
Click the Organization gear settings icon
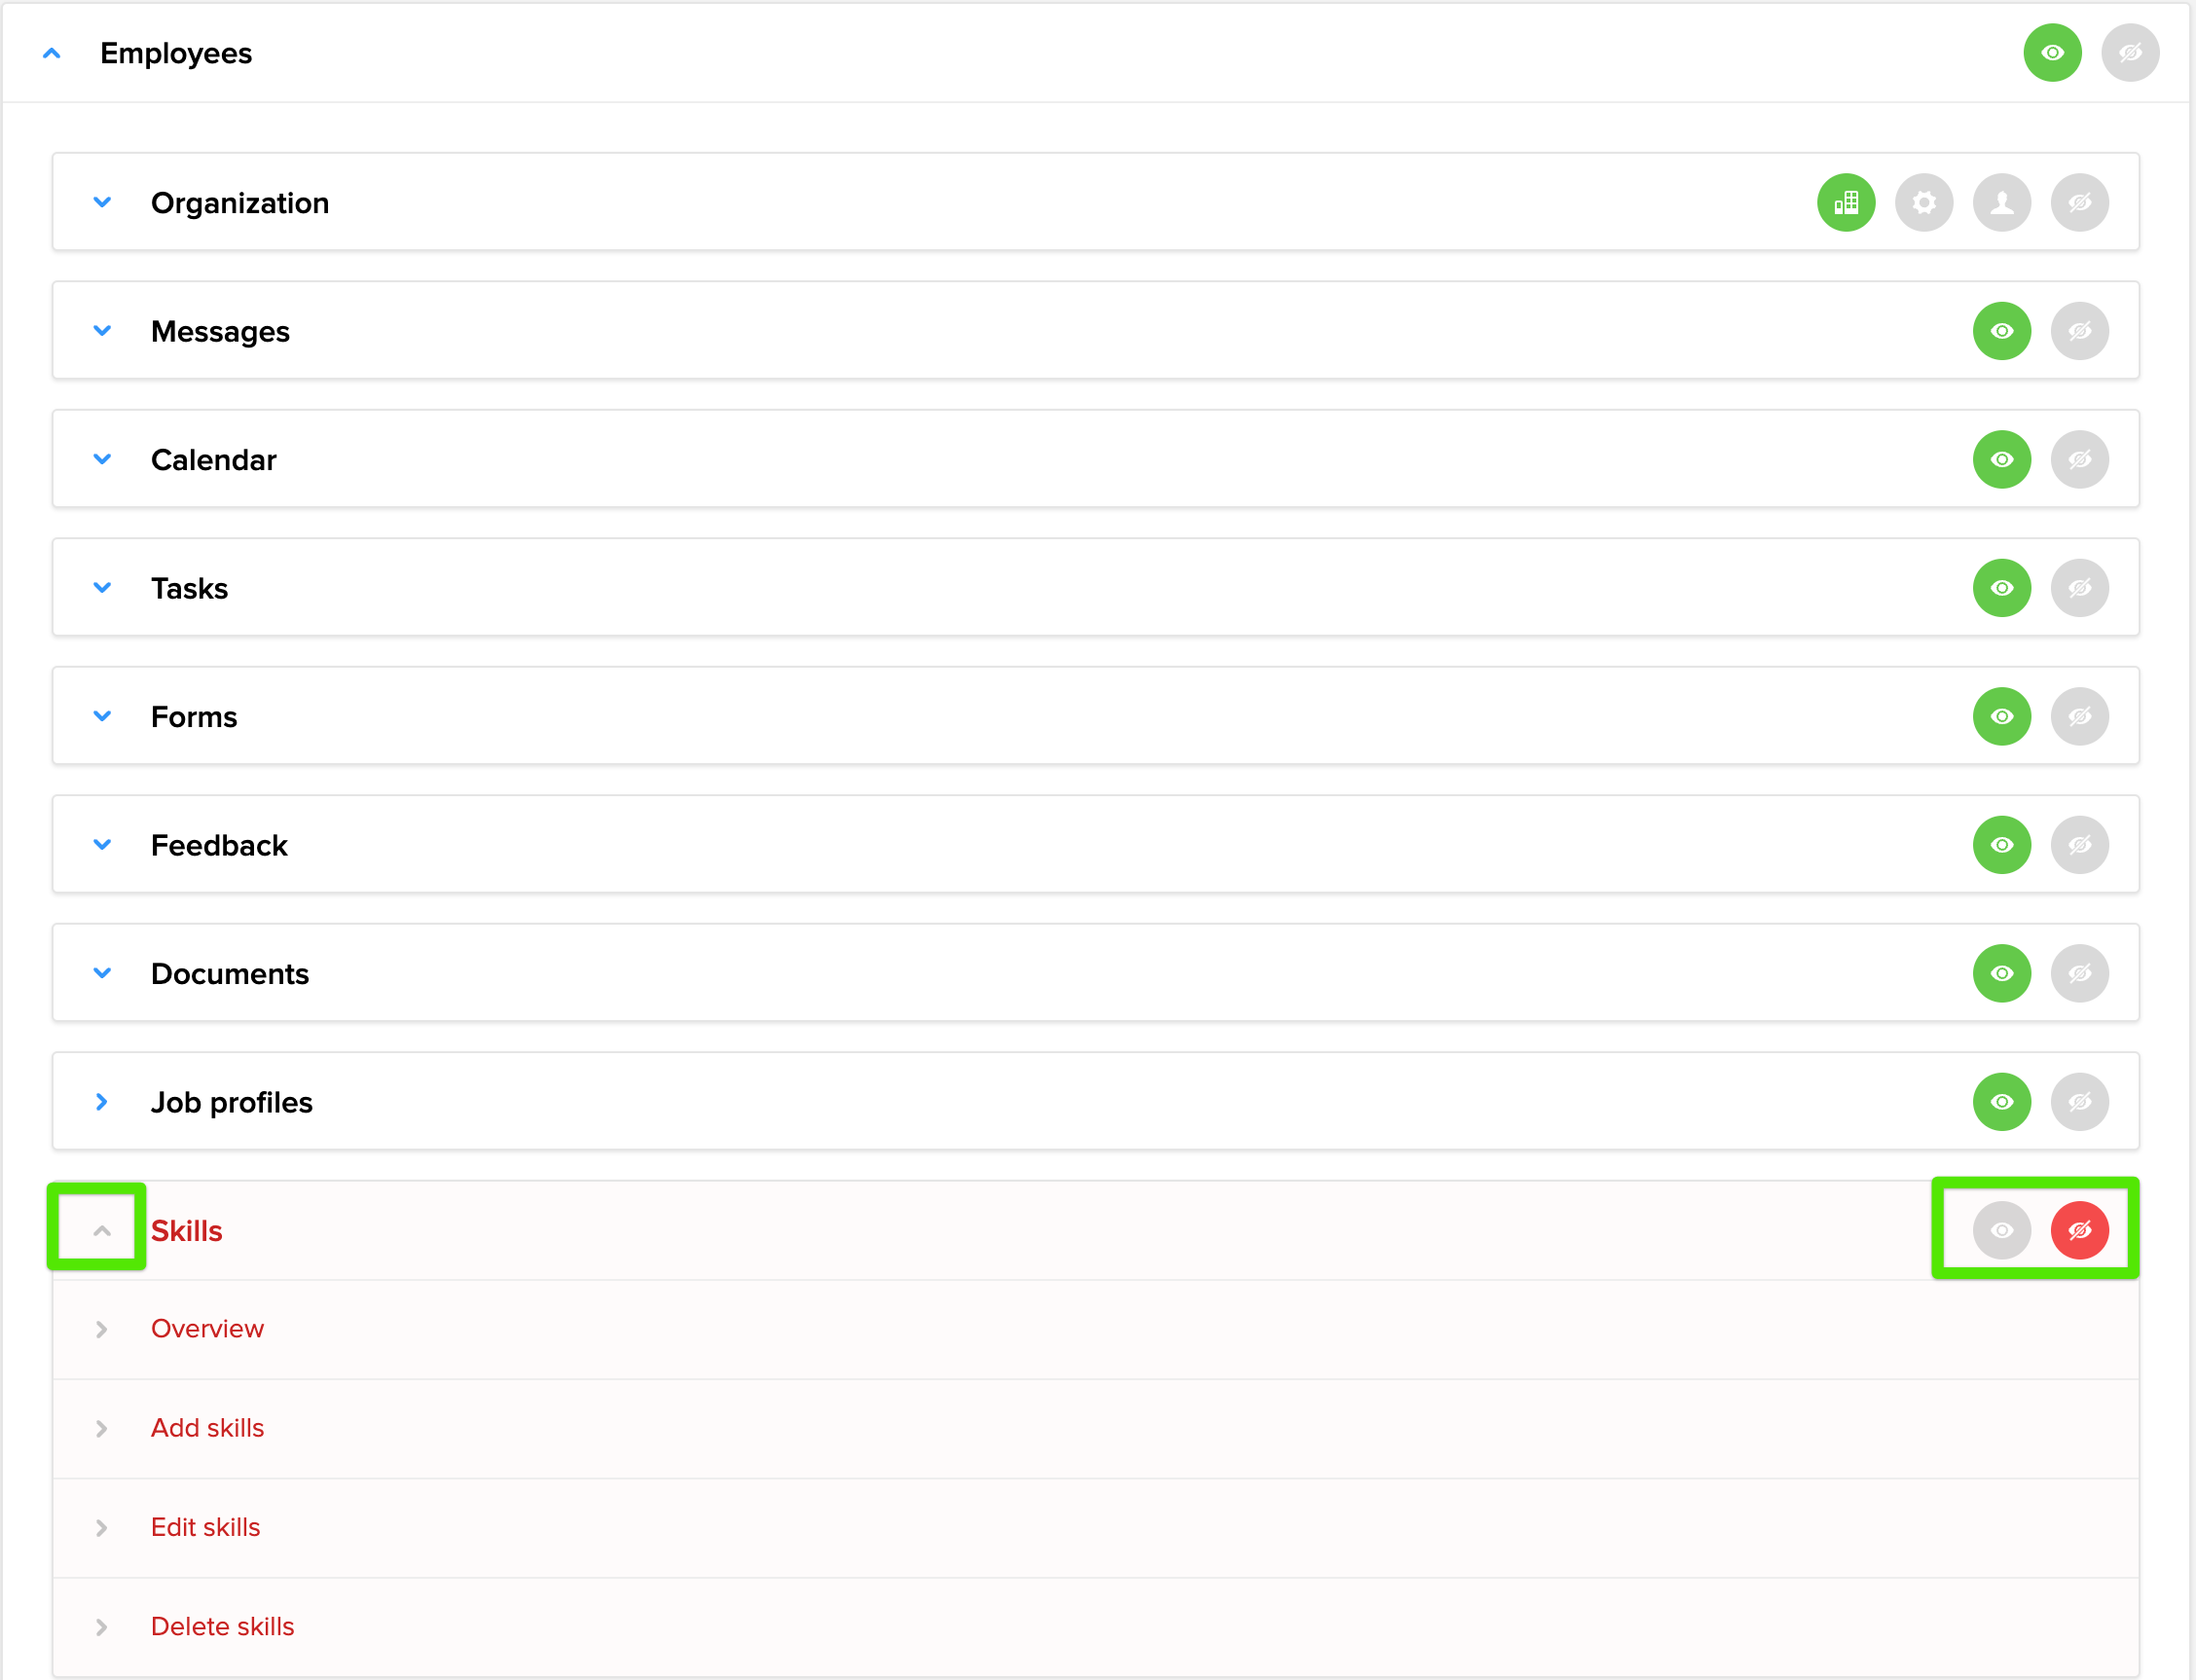(1923, 203)
